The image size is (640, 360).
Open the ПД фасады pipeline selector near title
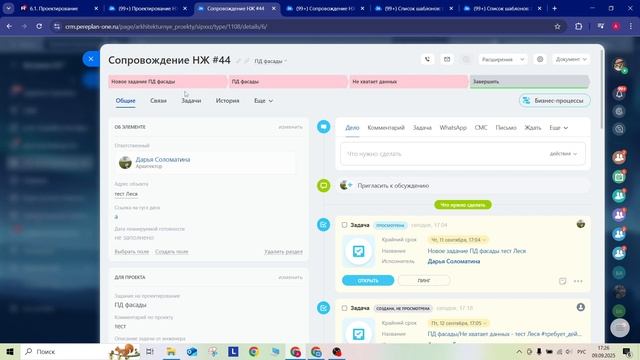[271, 61]
